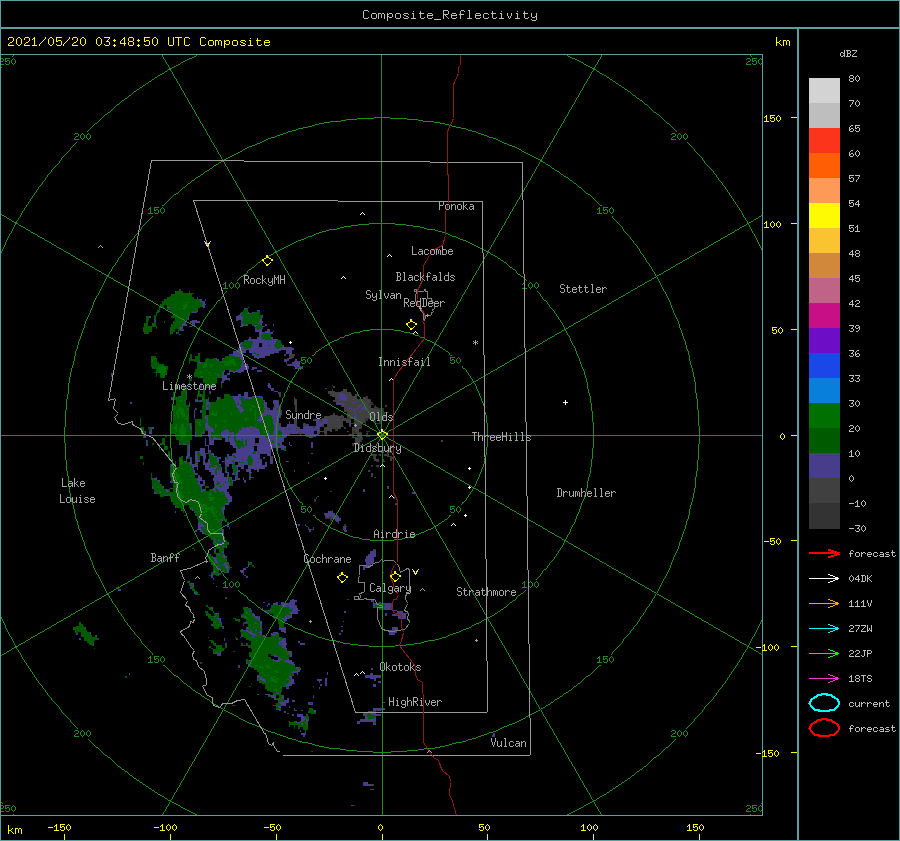Viewport: 900px width, 841px height.
Task: Click the RedDeer city label
Action: (424, 303)
